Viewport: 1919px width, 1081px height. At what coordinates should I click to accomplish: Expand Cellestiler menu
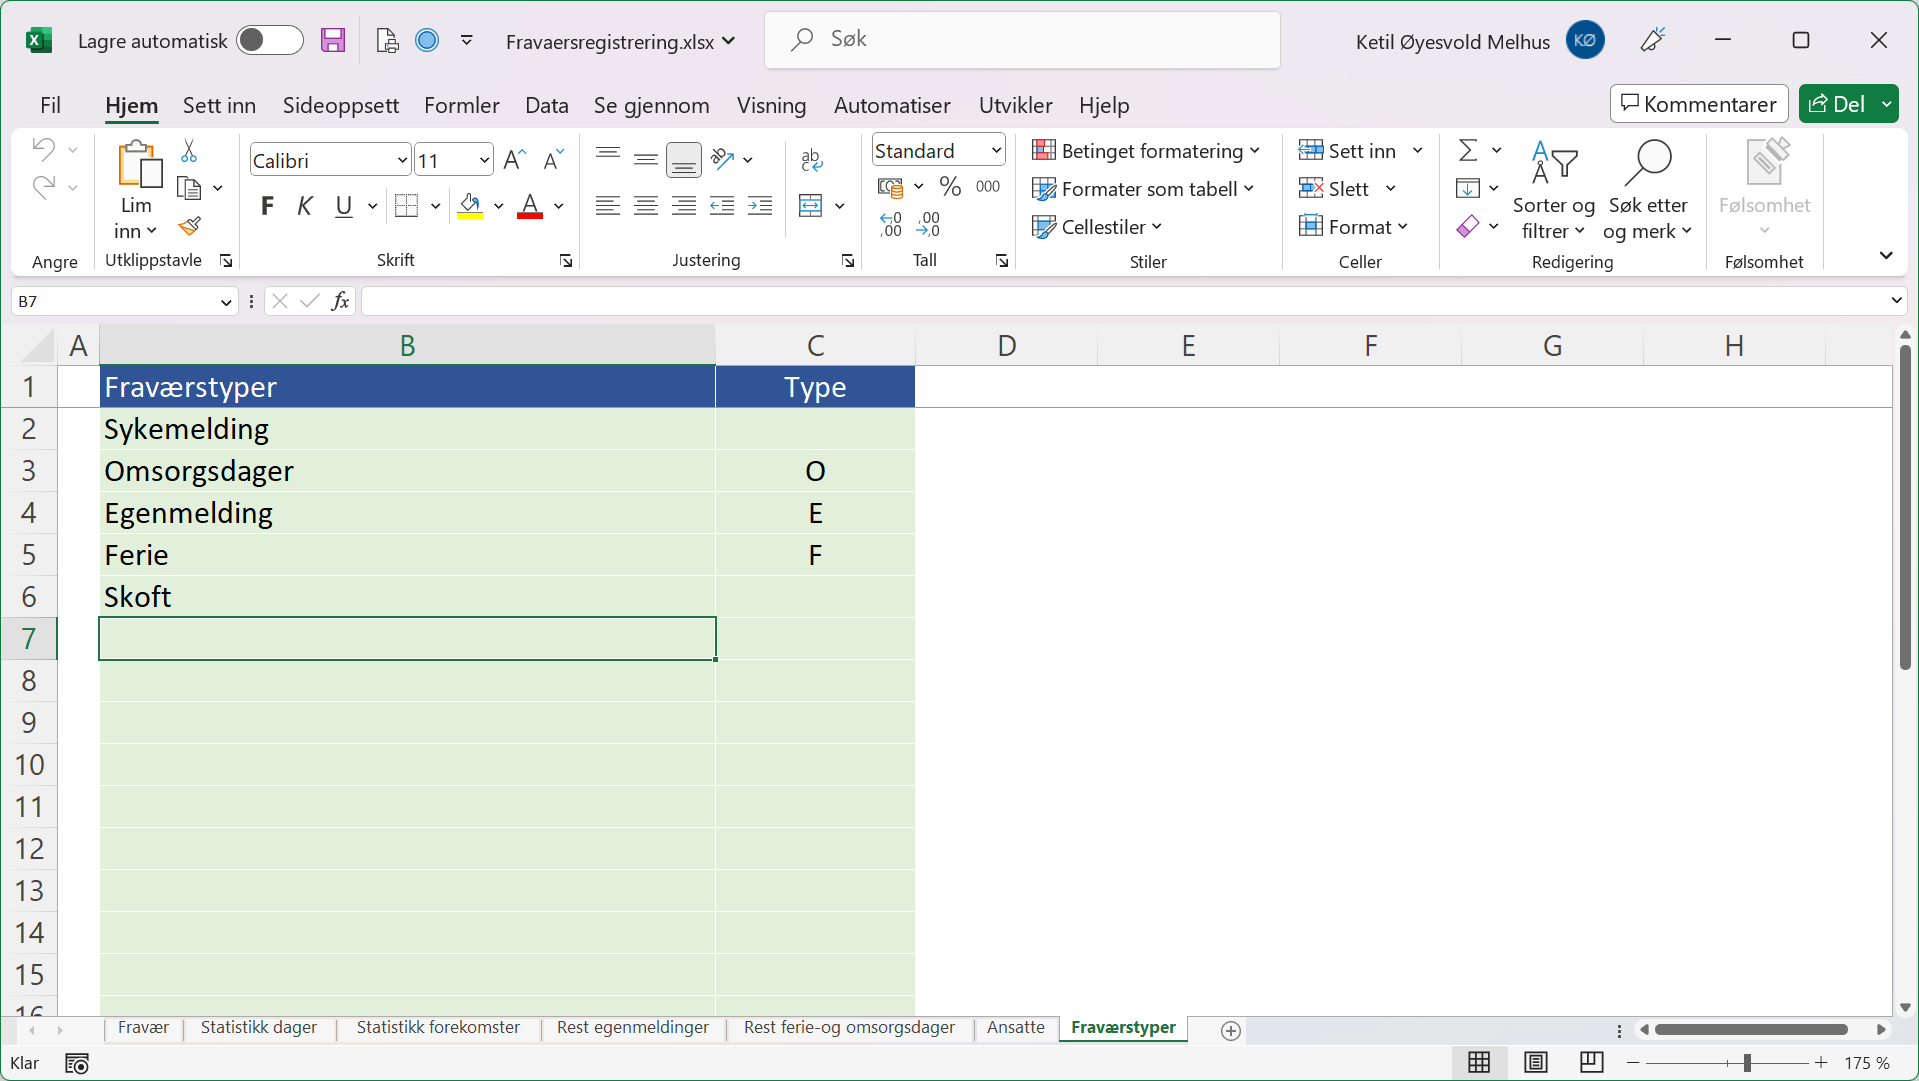(x=1097, y=227)
